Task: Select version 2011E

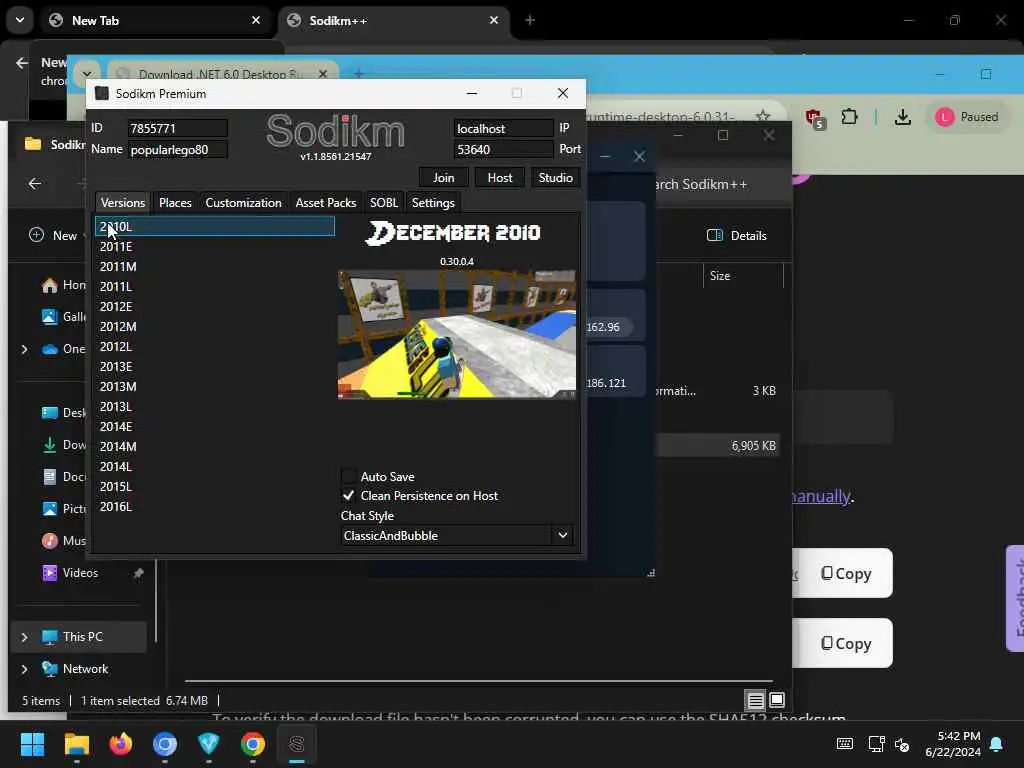Action: click(215, 246)
